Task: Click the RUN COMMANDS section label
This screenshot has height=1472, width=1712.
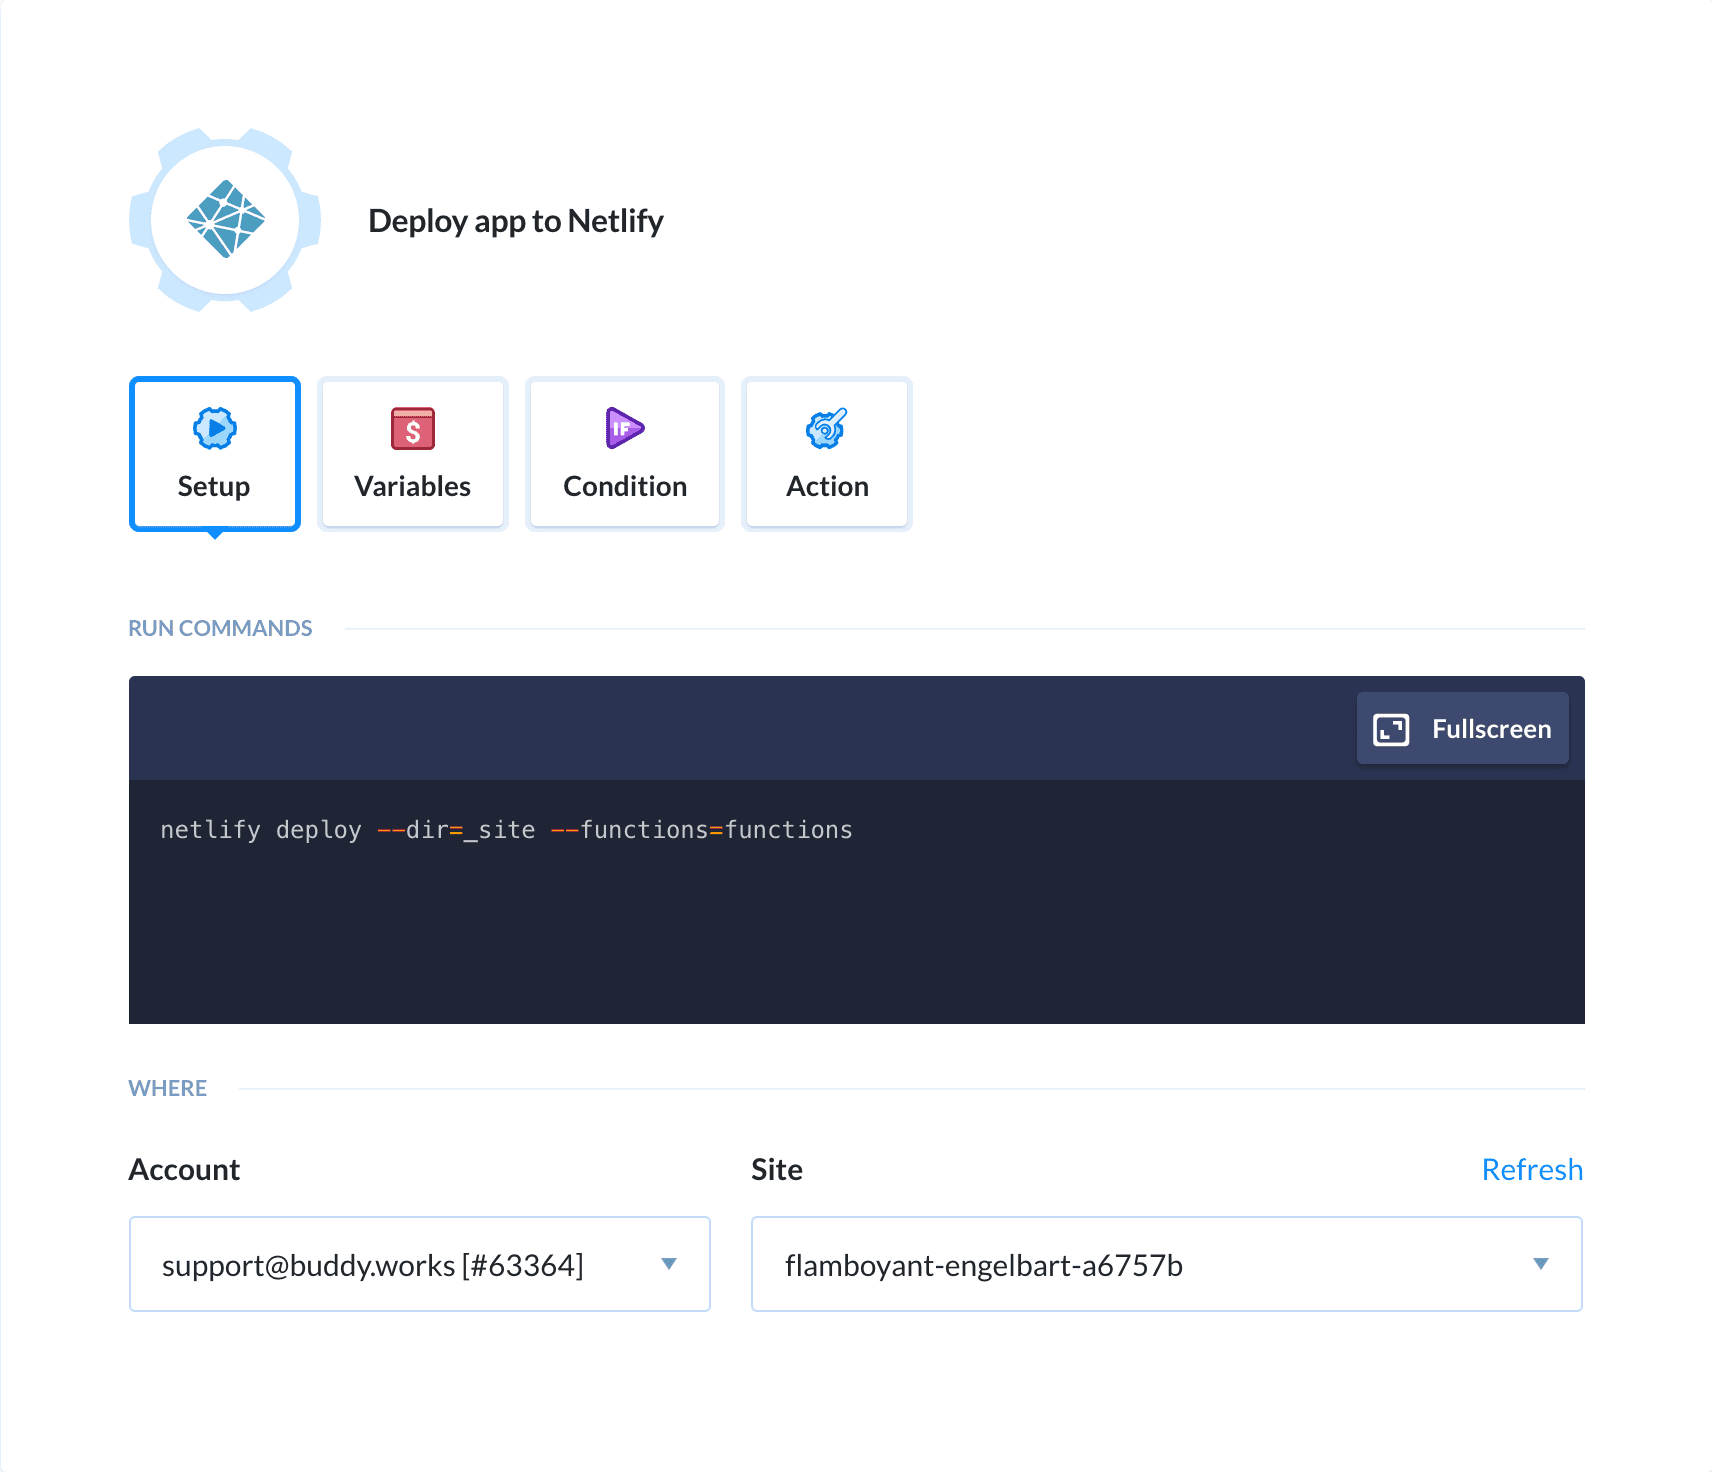Action: (x=220, y=627)
